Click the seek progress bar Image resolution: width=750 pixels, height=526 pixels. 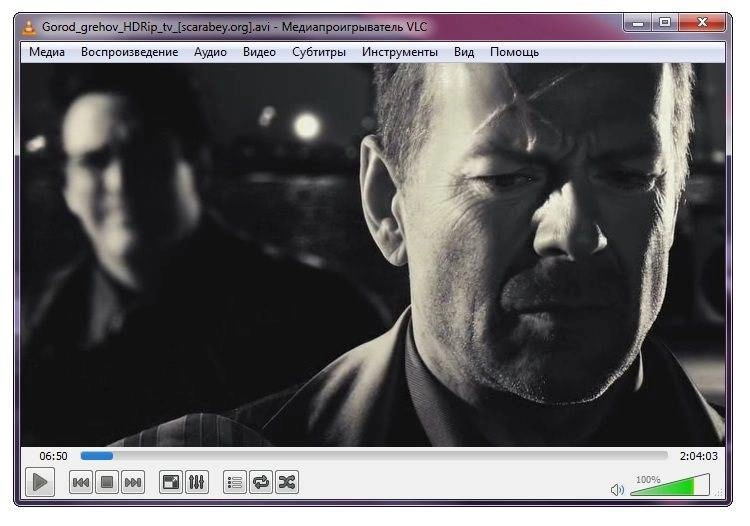pos(374,456)
